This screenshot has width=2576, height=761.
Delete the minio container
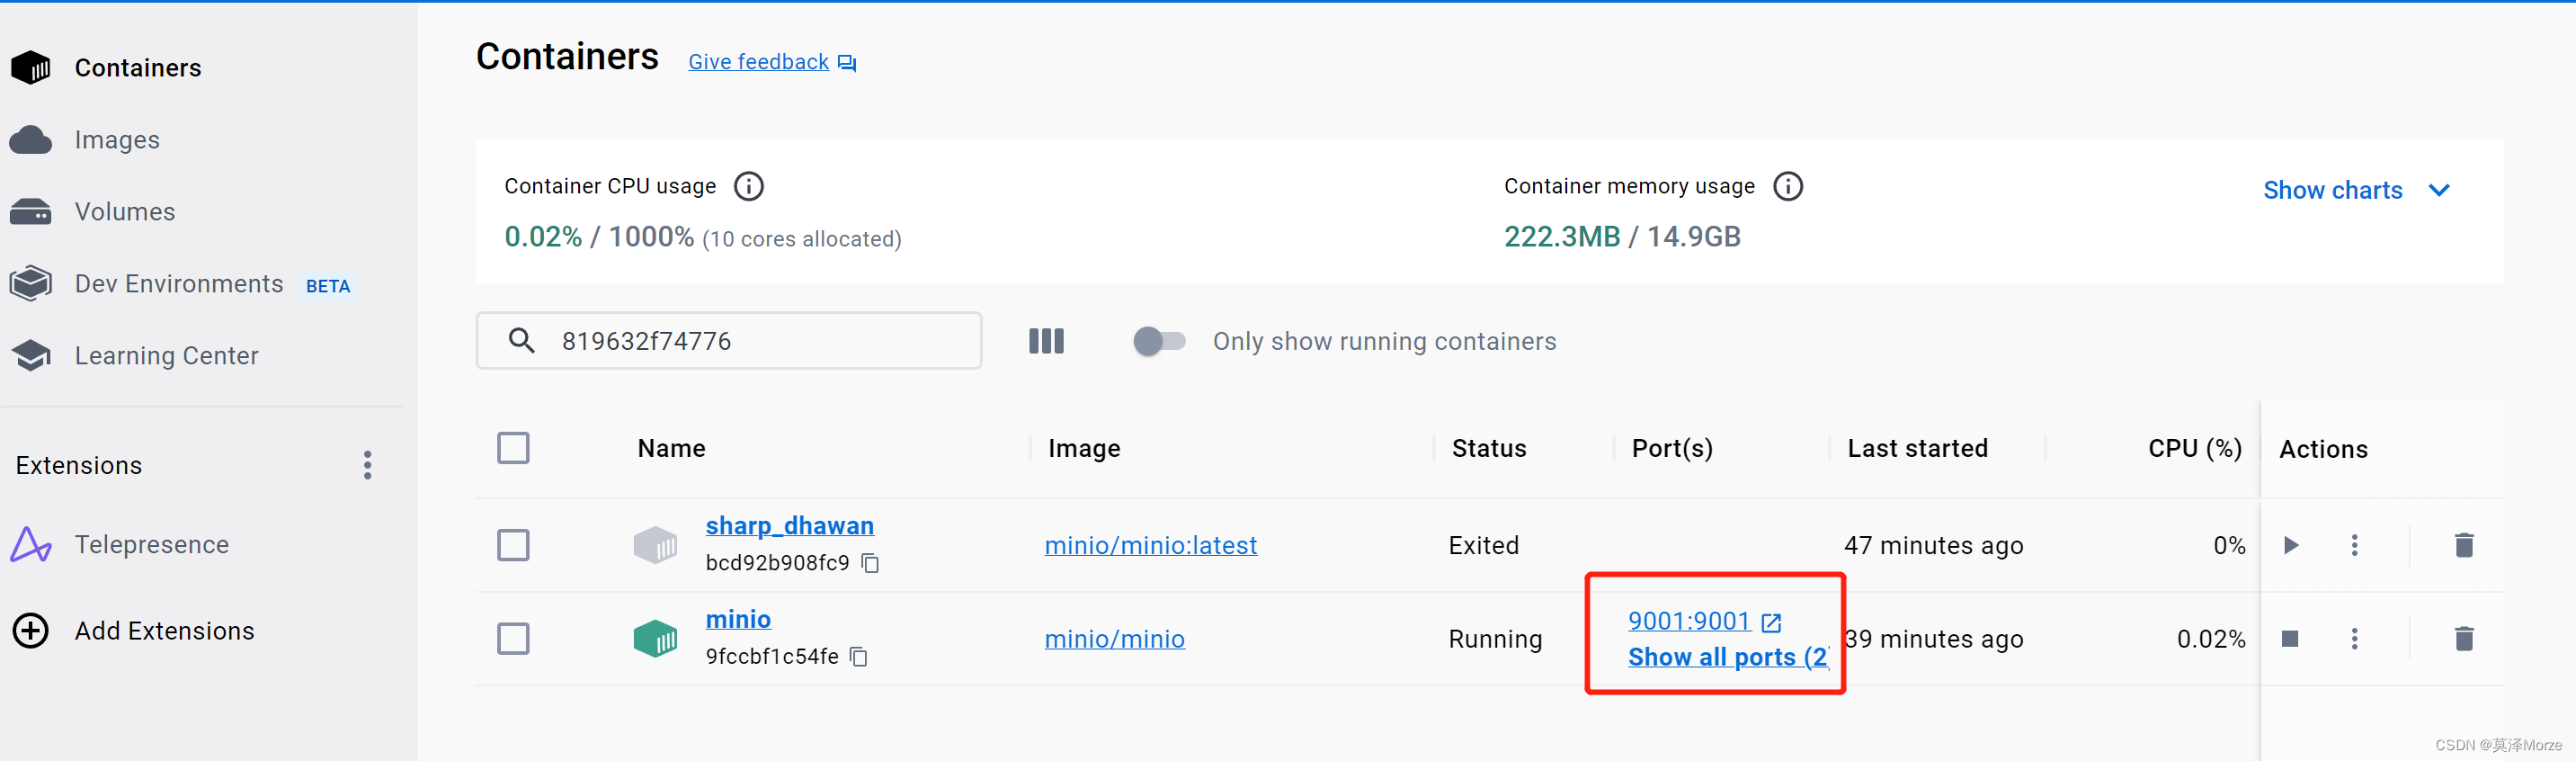click(x=2464, y=639)
